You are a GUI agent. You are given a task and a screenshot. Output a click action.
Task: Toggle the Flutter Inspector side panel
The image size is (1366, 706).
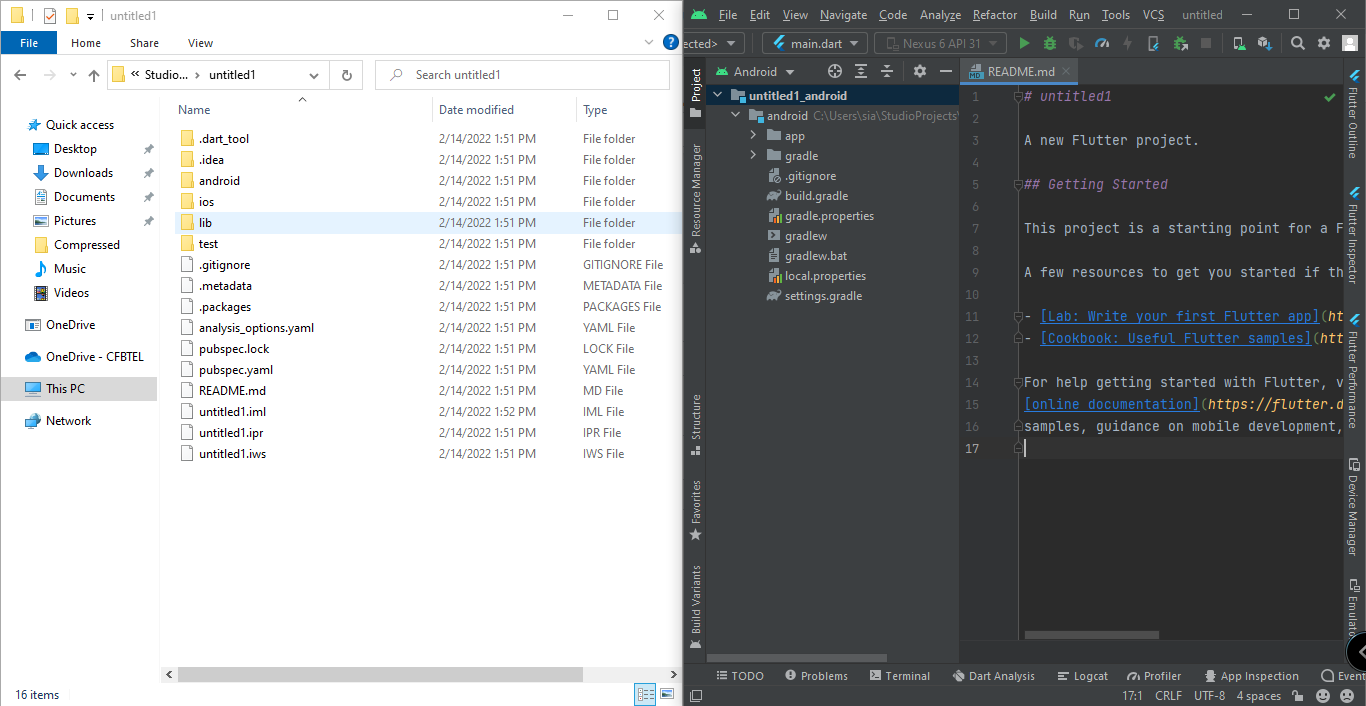click(x=1353, y=233)
